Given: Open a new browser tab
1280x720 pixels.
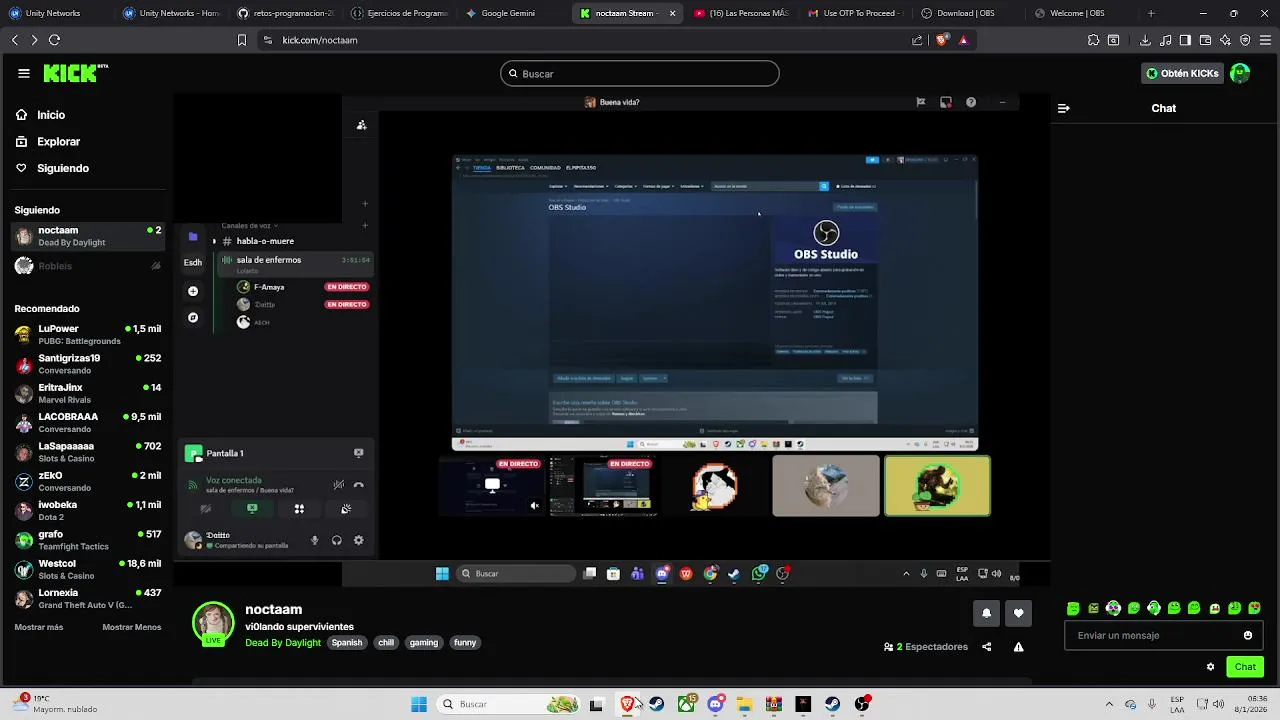Looking at the screenshot, I should click(x=1151, y=13).
